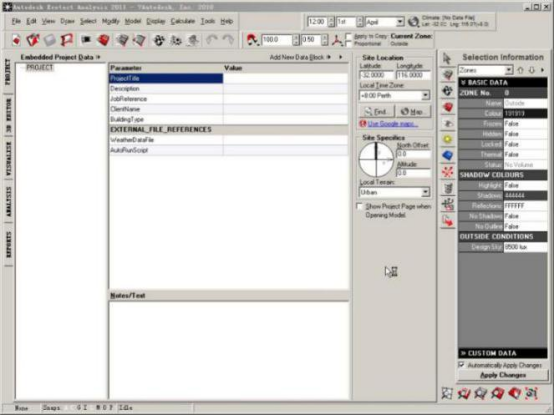The image size is (554, 415).
Task: Click the grey hatched plane toolbar icon
Action: pyautogui.click(x=122, y=40)
